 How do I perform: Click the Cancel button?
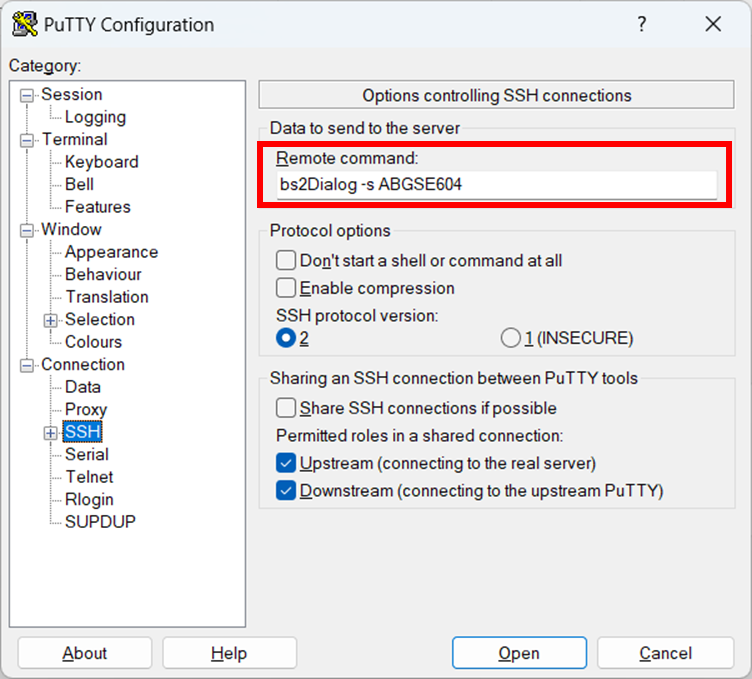(665, 653)
